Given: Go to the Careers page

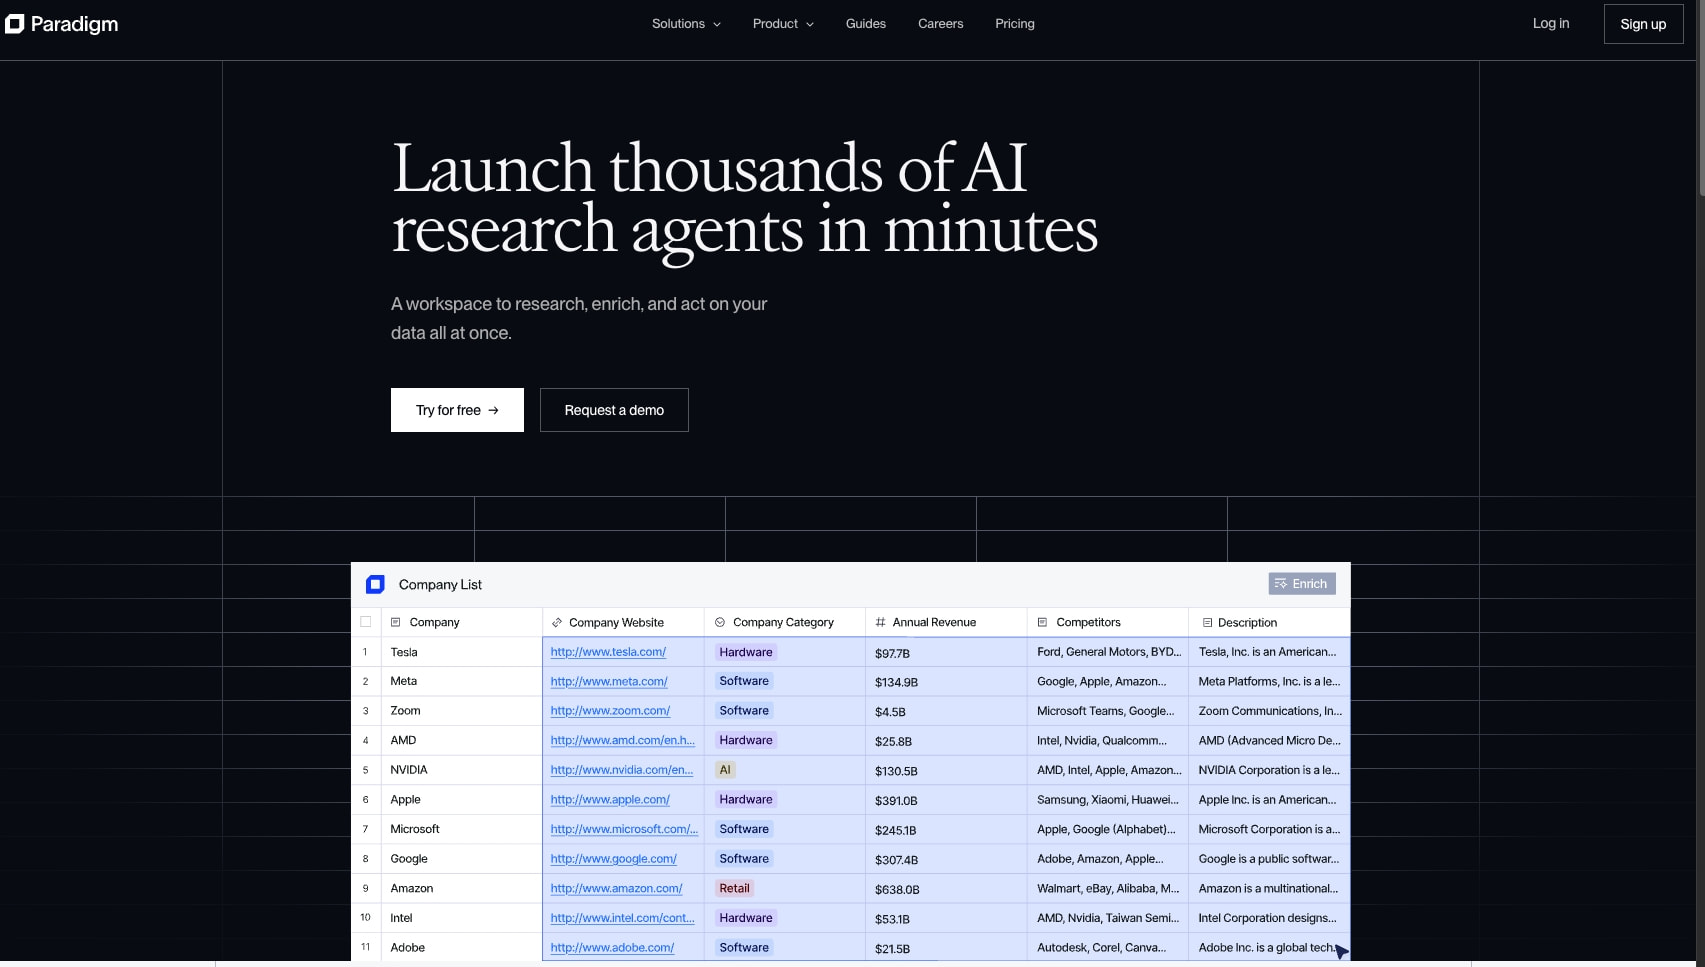Looking at the screenshot, I should pyautogui.click(x=941, y=24).
